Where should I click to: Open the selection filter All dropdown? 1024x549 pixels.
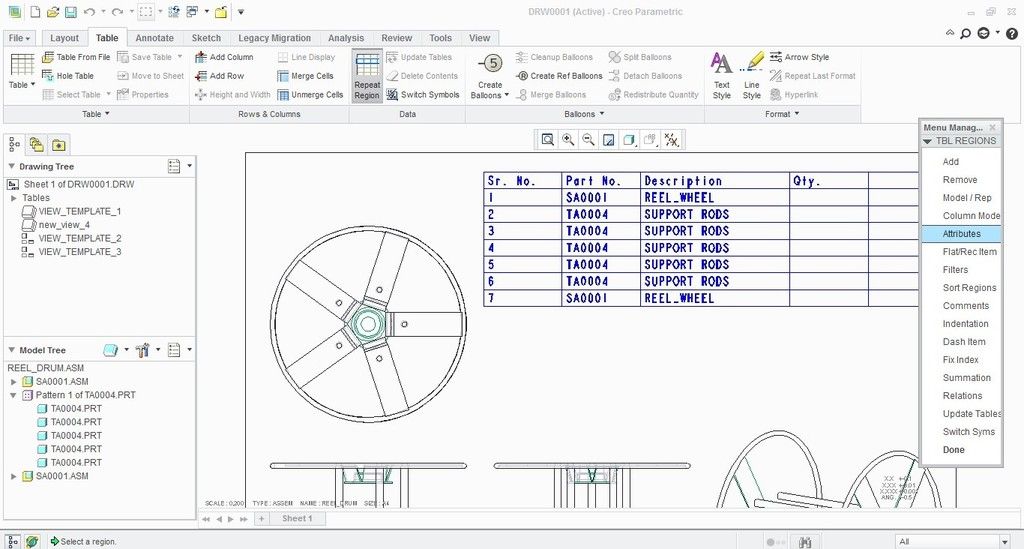(x=1005, y=542)
